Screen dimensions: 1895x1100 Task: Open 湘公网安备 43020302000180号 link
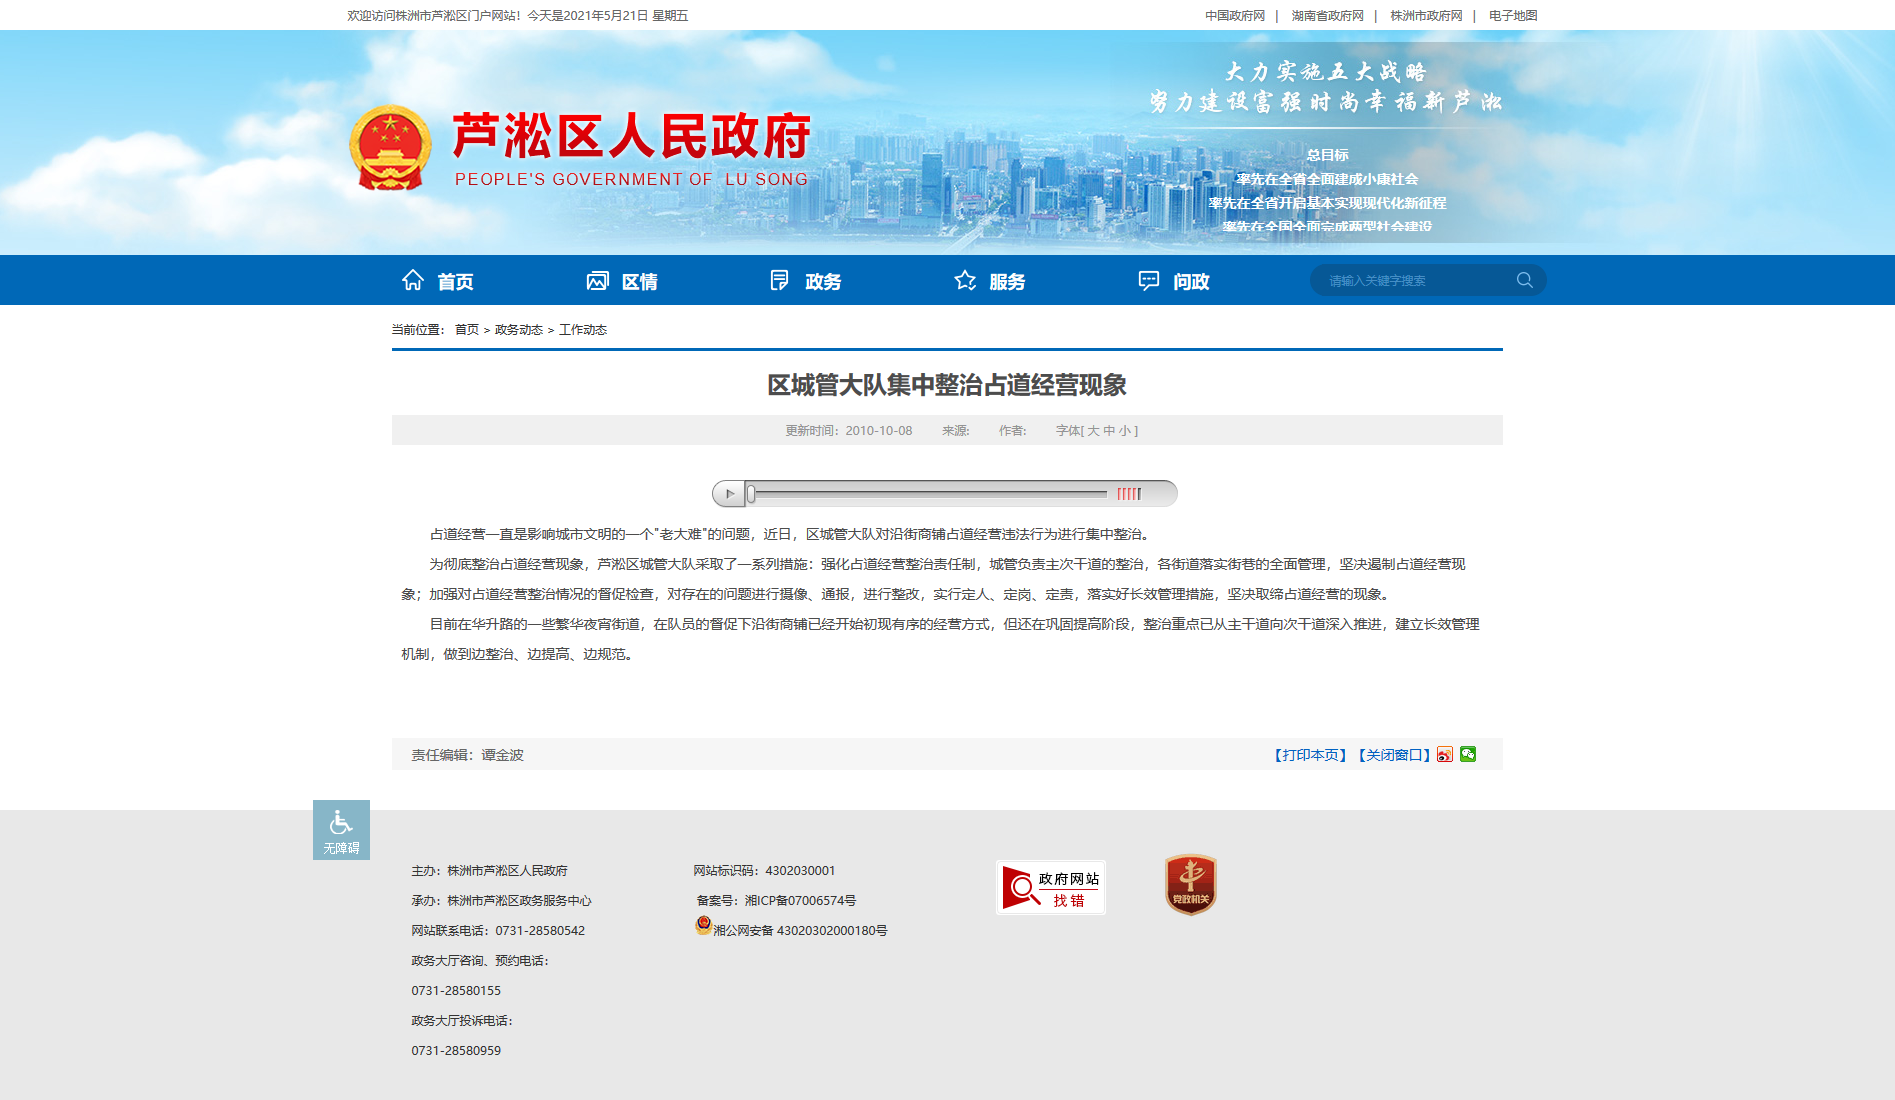pyautogui.click(x=800, y=930)
